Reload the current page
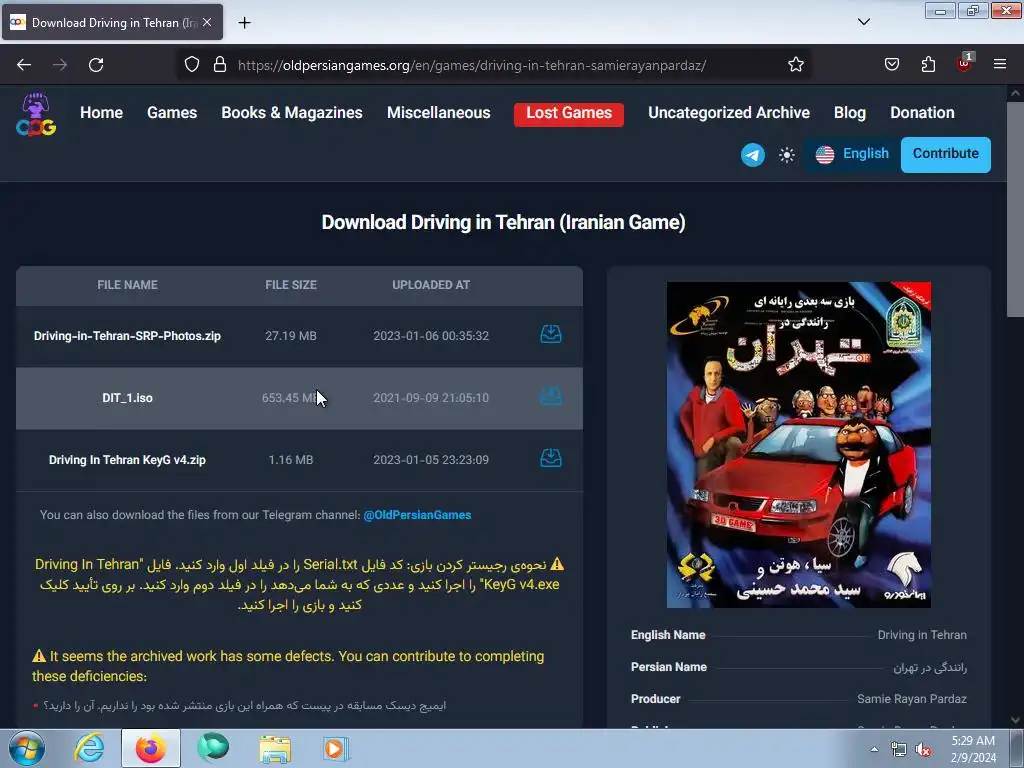1024x768 pixels. click(96, 65)
